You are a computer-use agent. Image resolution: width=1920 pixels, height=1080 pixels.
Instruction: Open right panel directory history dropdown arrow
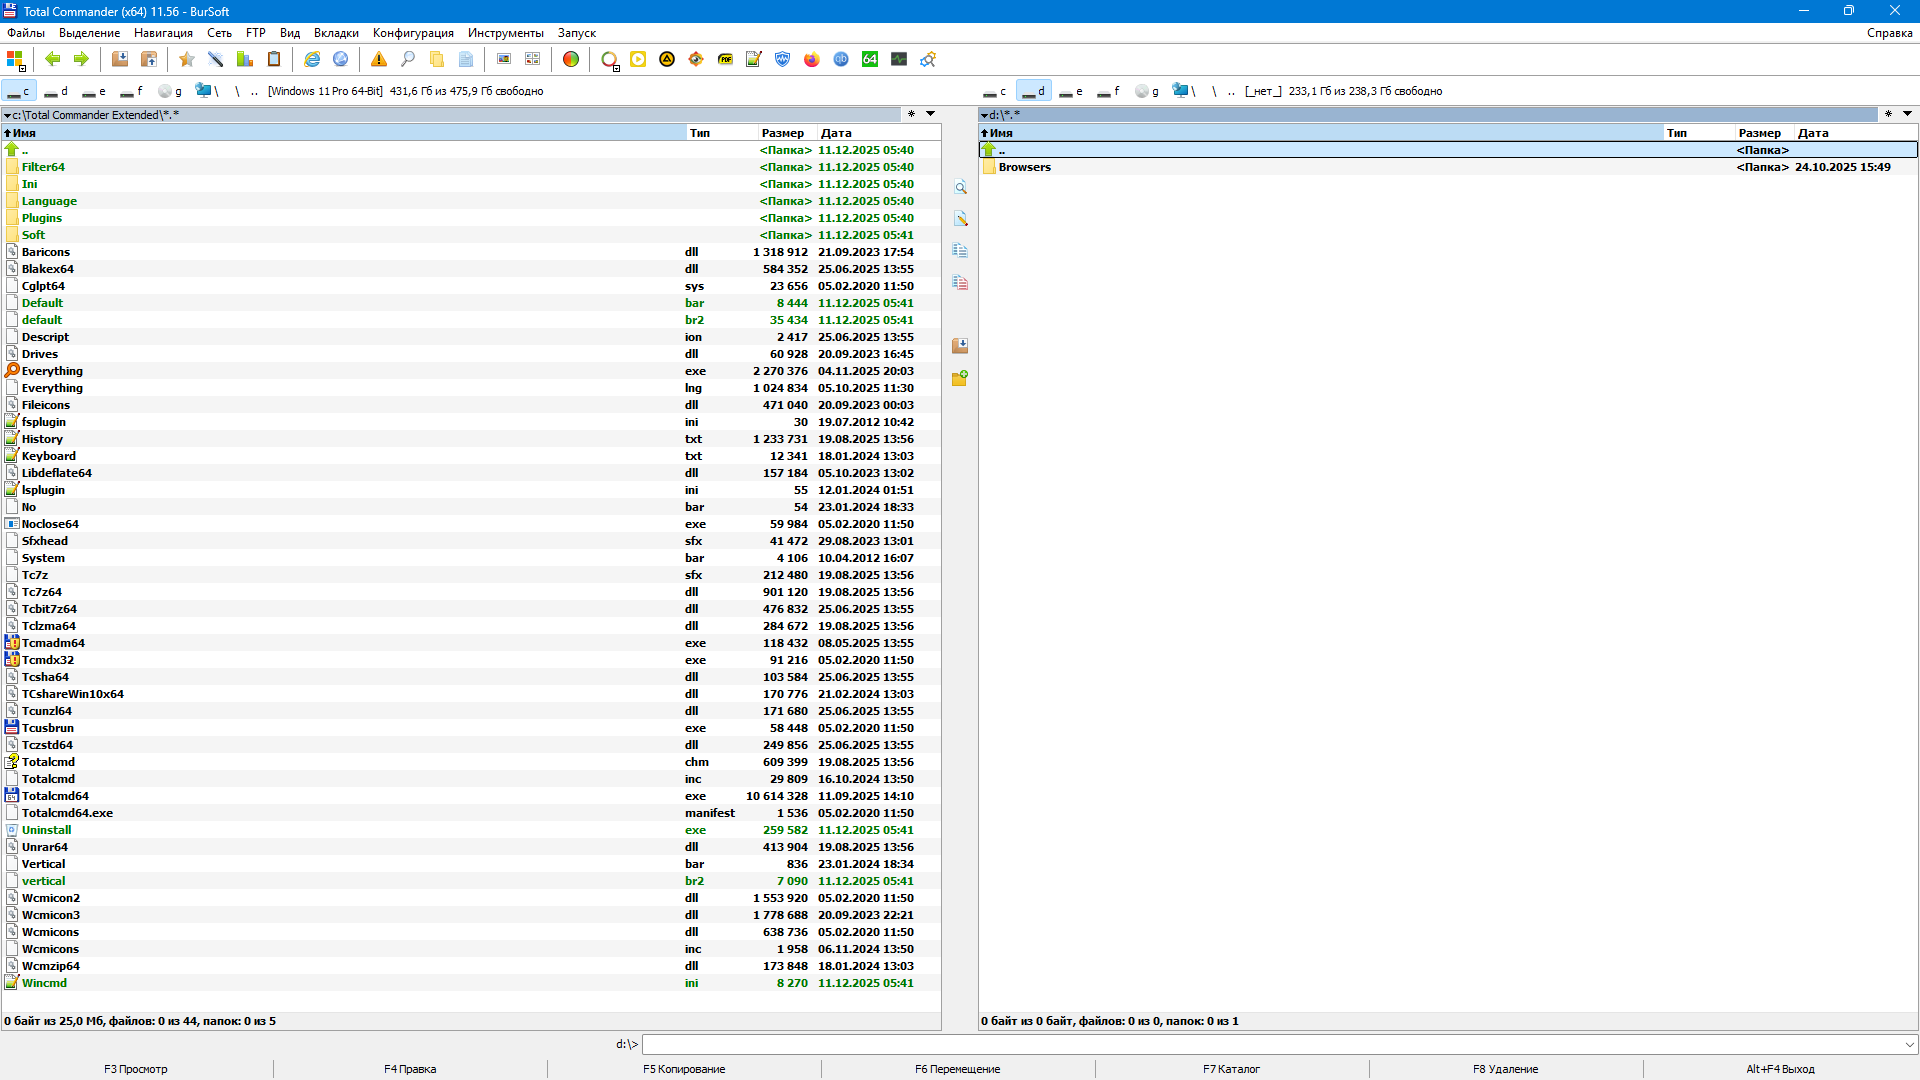coord(1907,114)
